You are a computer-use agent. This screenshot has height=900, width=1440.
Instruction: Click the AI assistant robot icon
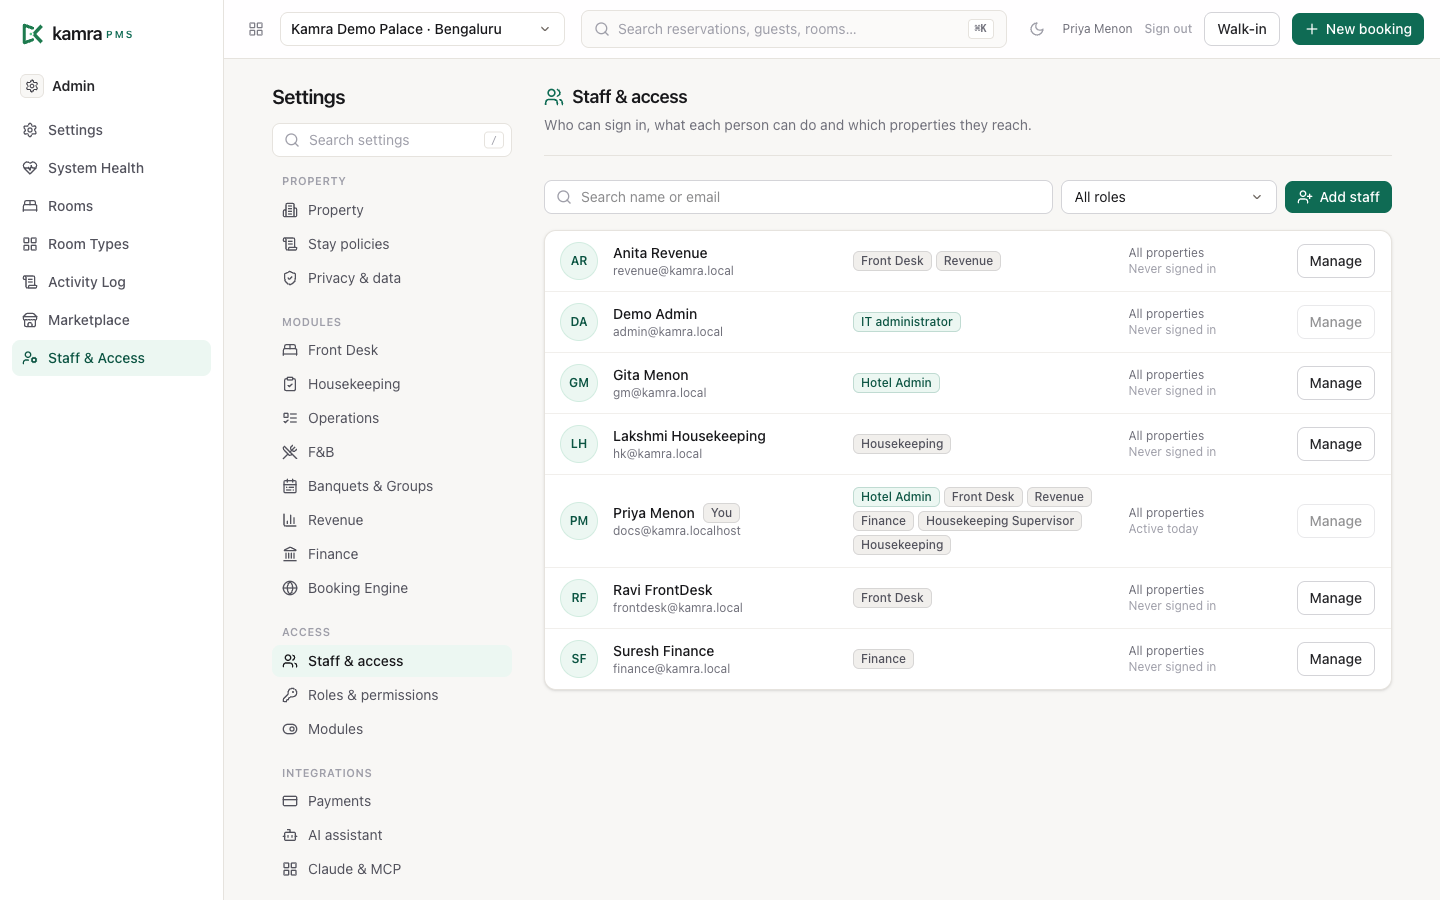[x=290, y=835]
